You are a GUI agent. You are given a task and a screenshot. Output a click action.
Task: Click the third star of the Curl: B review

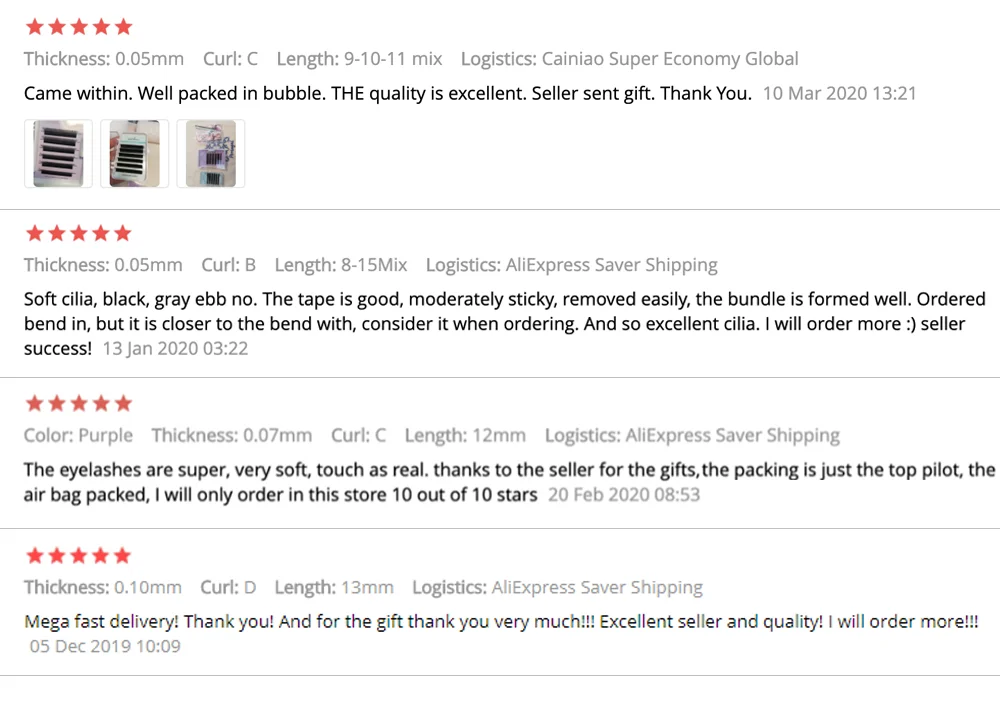pos(78,233)
